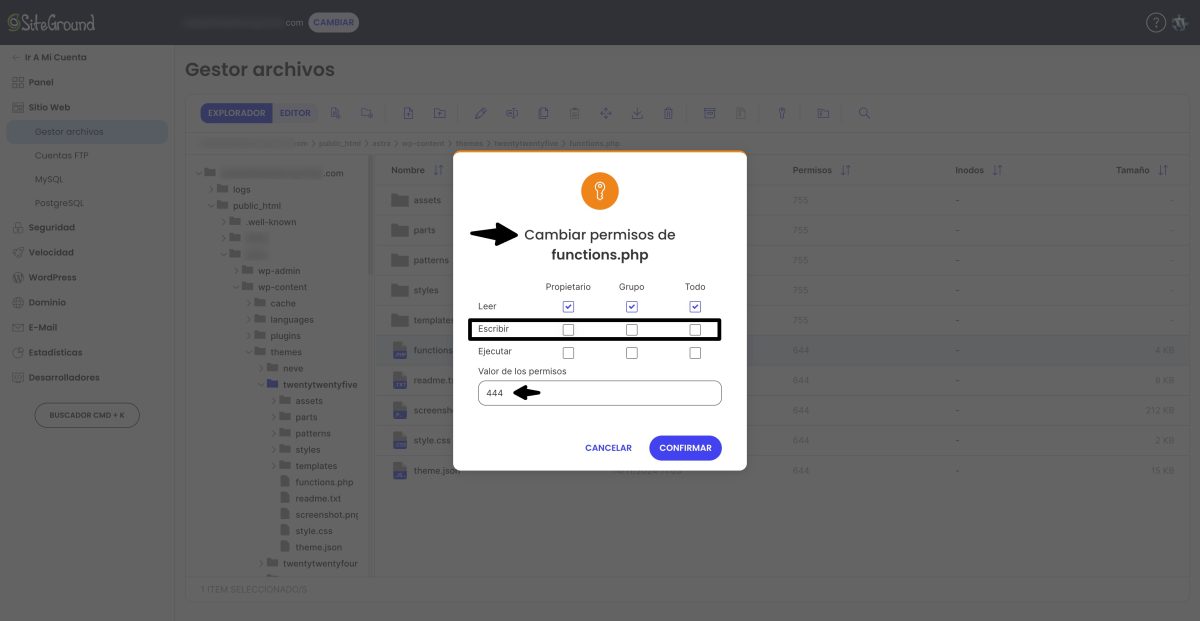Screen dimensions: 1200x621
Task: Sort by the Nombre column arrows
Action: (438, 170)
